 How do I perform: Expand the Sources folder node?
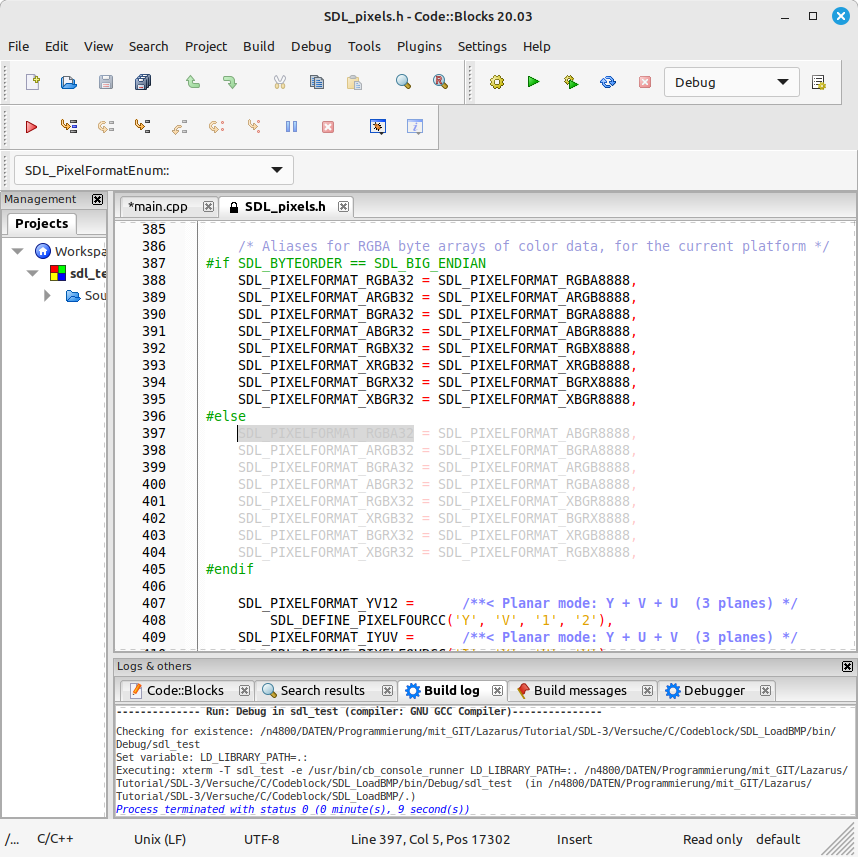click(x=47, y=296)
